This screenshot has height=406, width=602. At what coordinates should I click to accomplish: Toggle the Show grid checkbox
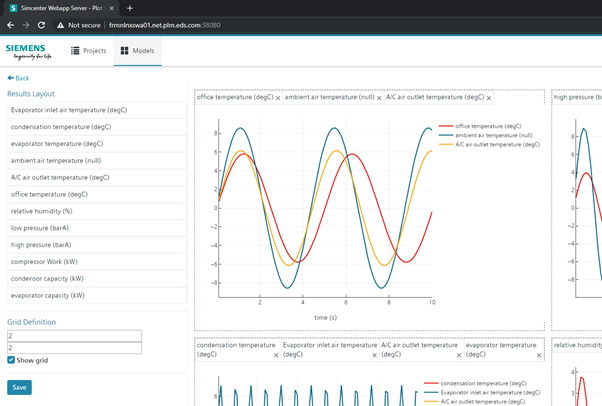11,360
